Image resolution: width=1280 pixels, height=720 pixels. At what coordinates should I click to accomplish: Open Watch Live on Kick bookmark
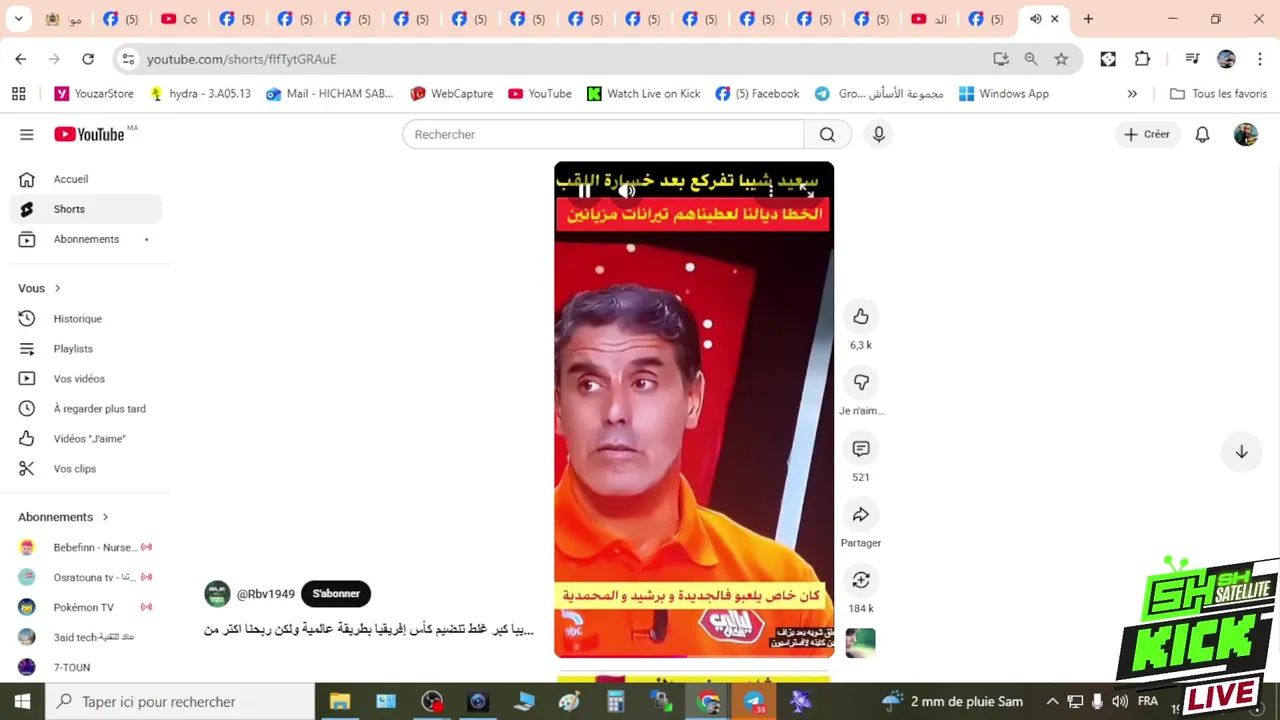click(644, 94)
